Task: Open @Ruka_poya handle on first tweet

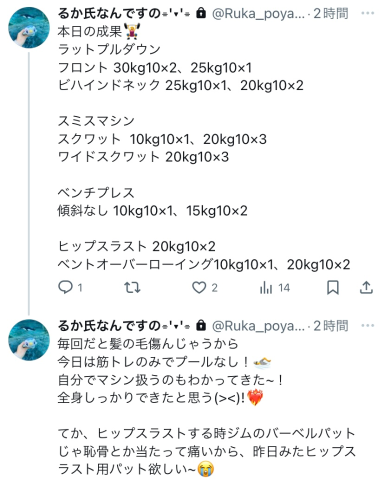Action: pyautogui.click(x=258, y=14)
